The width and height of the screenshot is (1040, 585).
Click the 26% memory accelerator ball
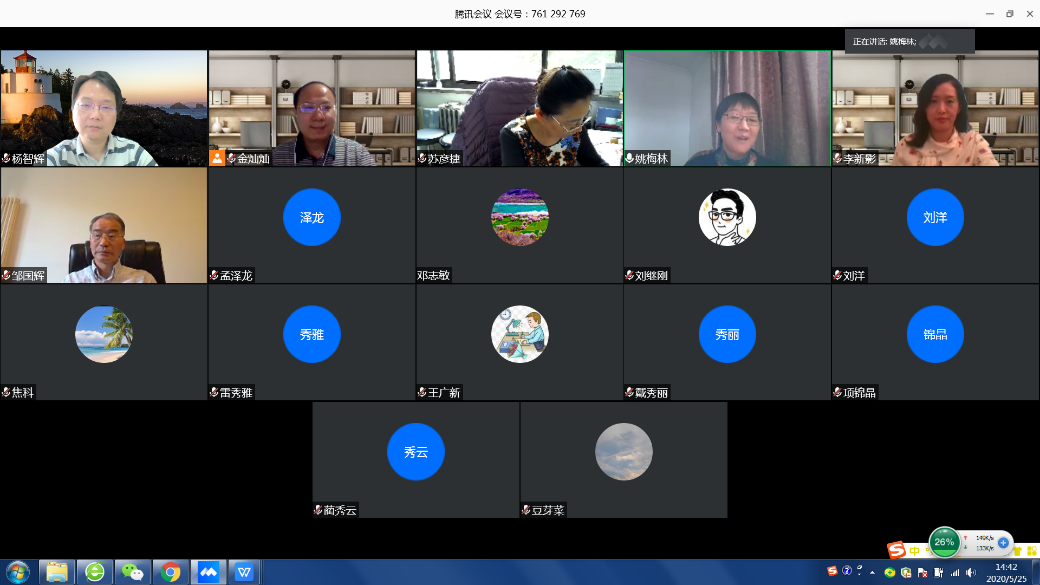[x=944, y=542]
